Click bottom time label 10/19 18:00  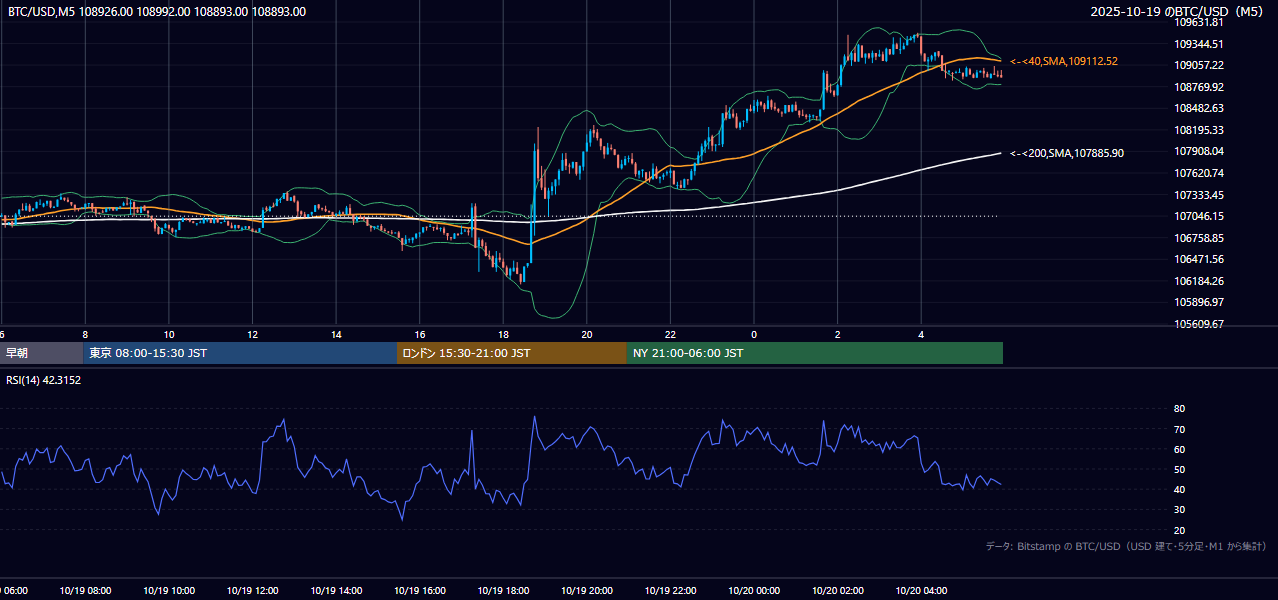[503, 591]
